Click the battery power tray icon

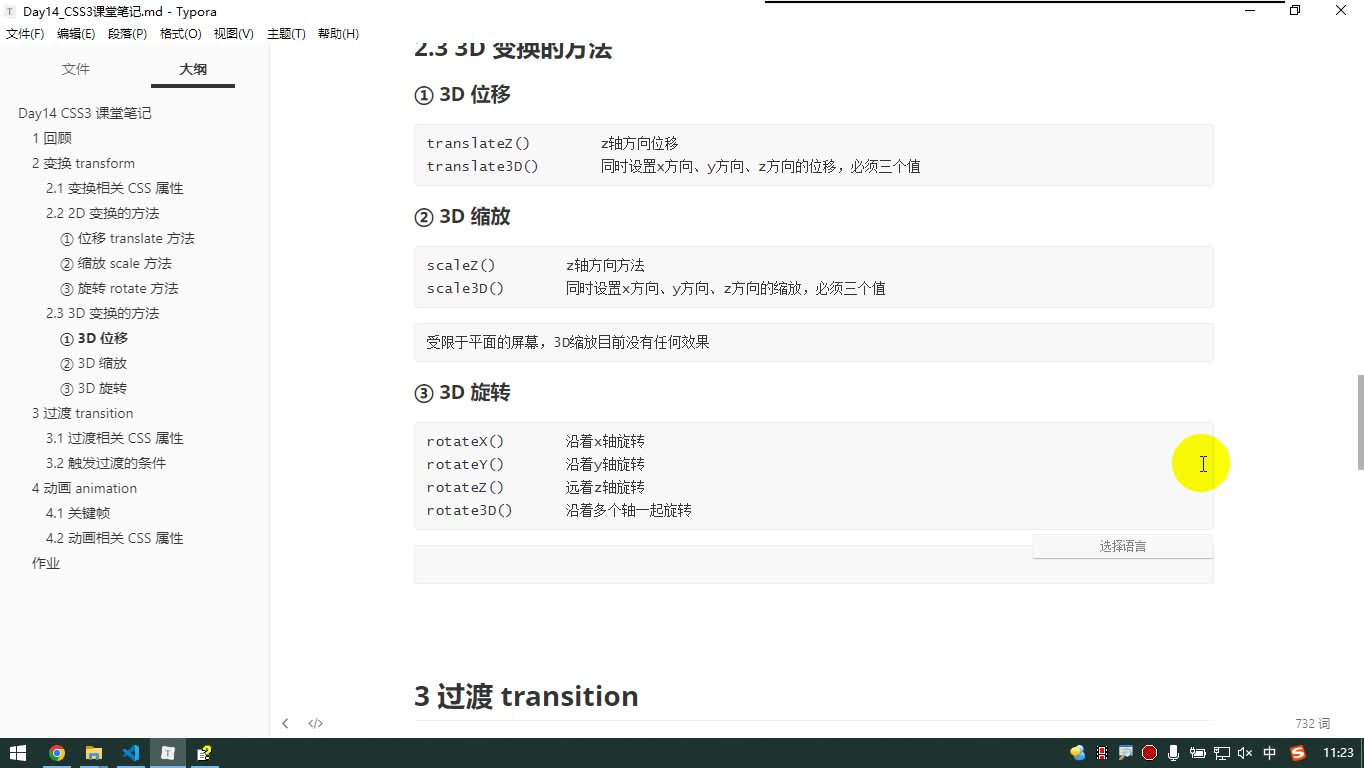1198,753
